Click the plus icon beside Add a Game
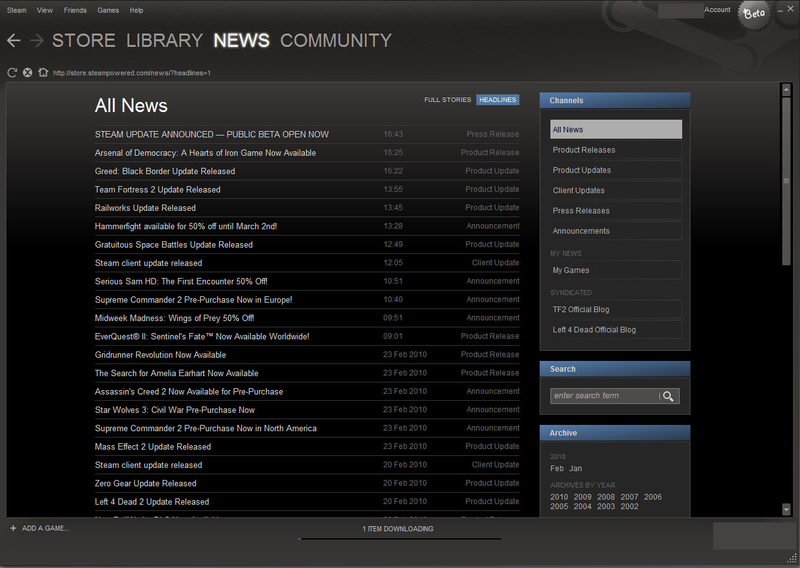The width and height of the screenshot is (800, 568). (13, 528)
